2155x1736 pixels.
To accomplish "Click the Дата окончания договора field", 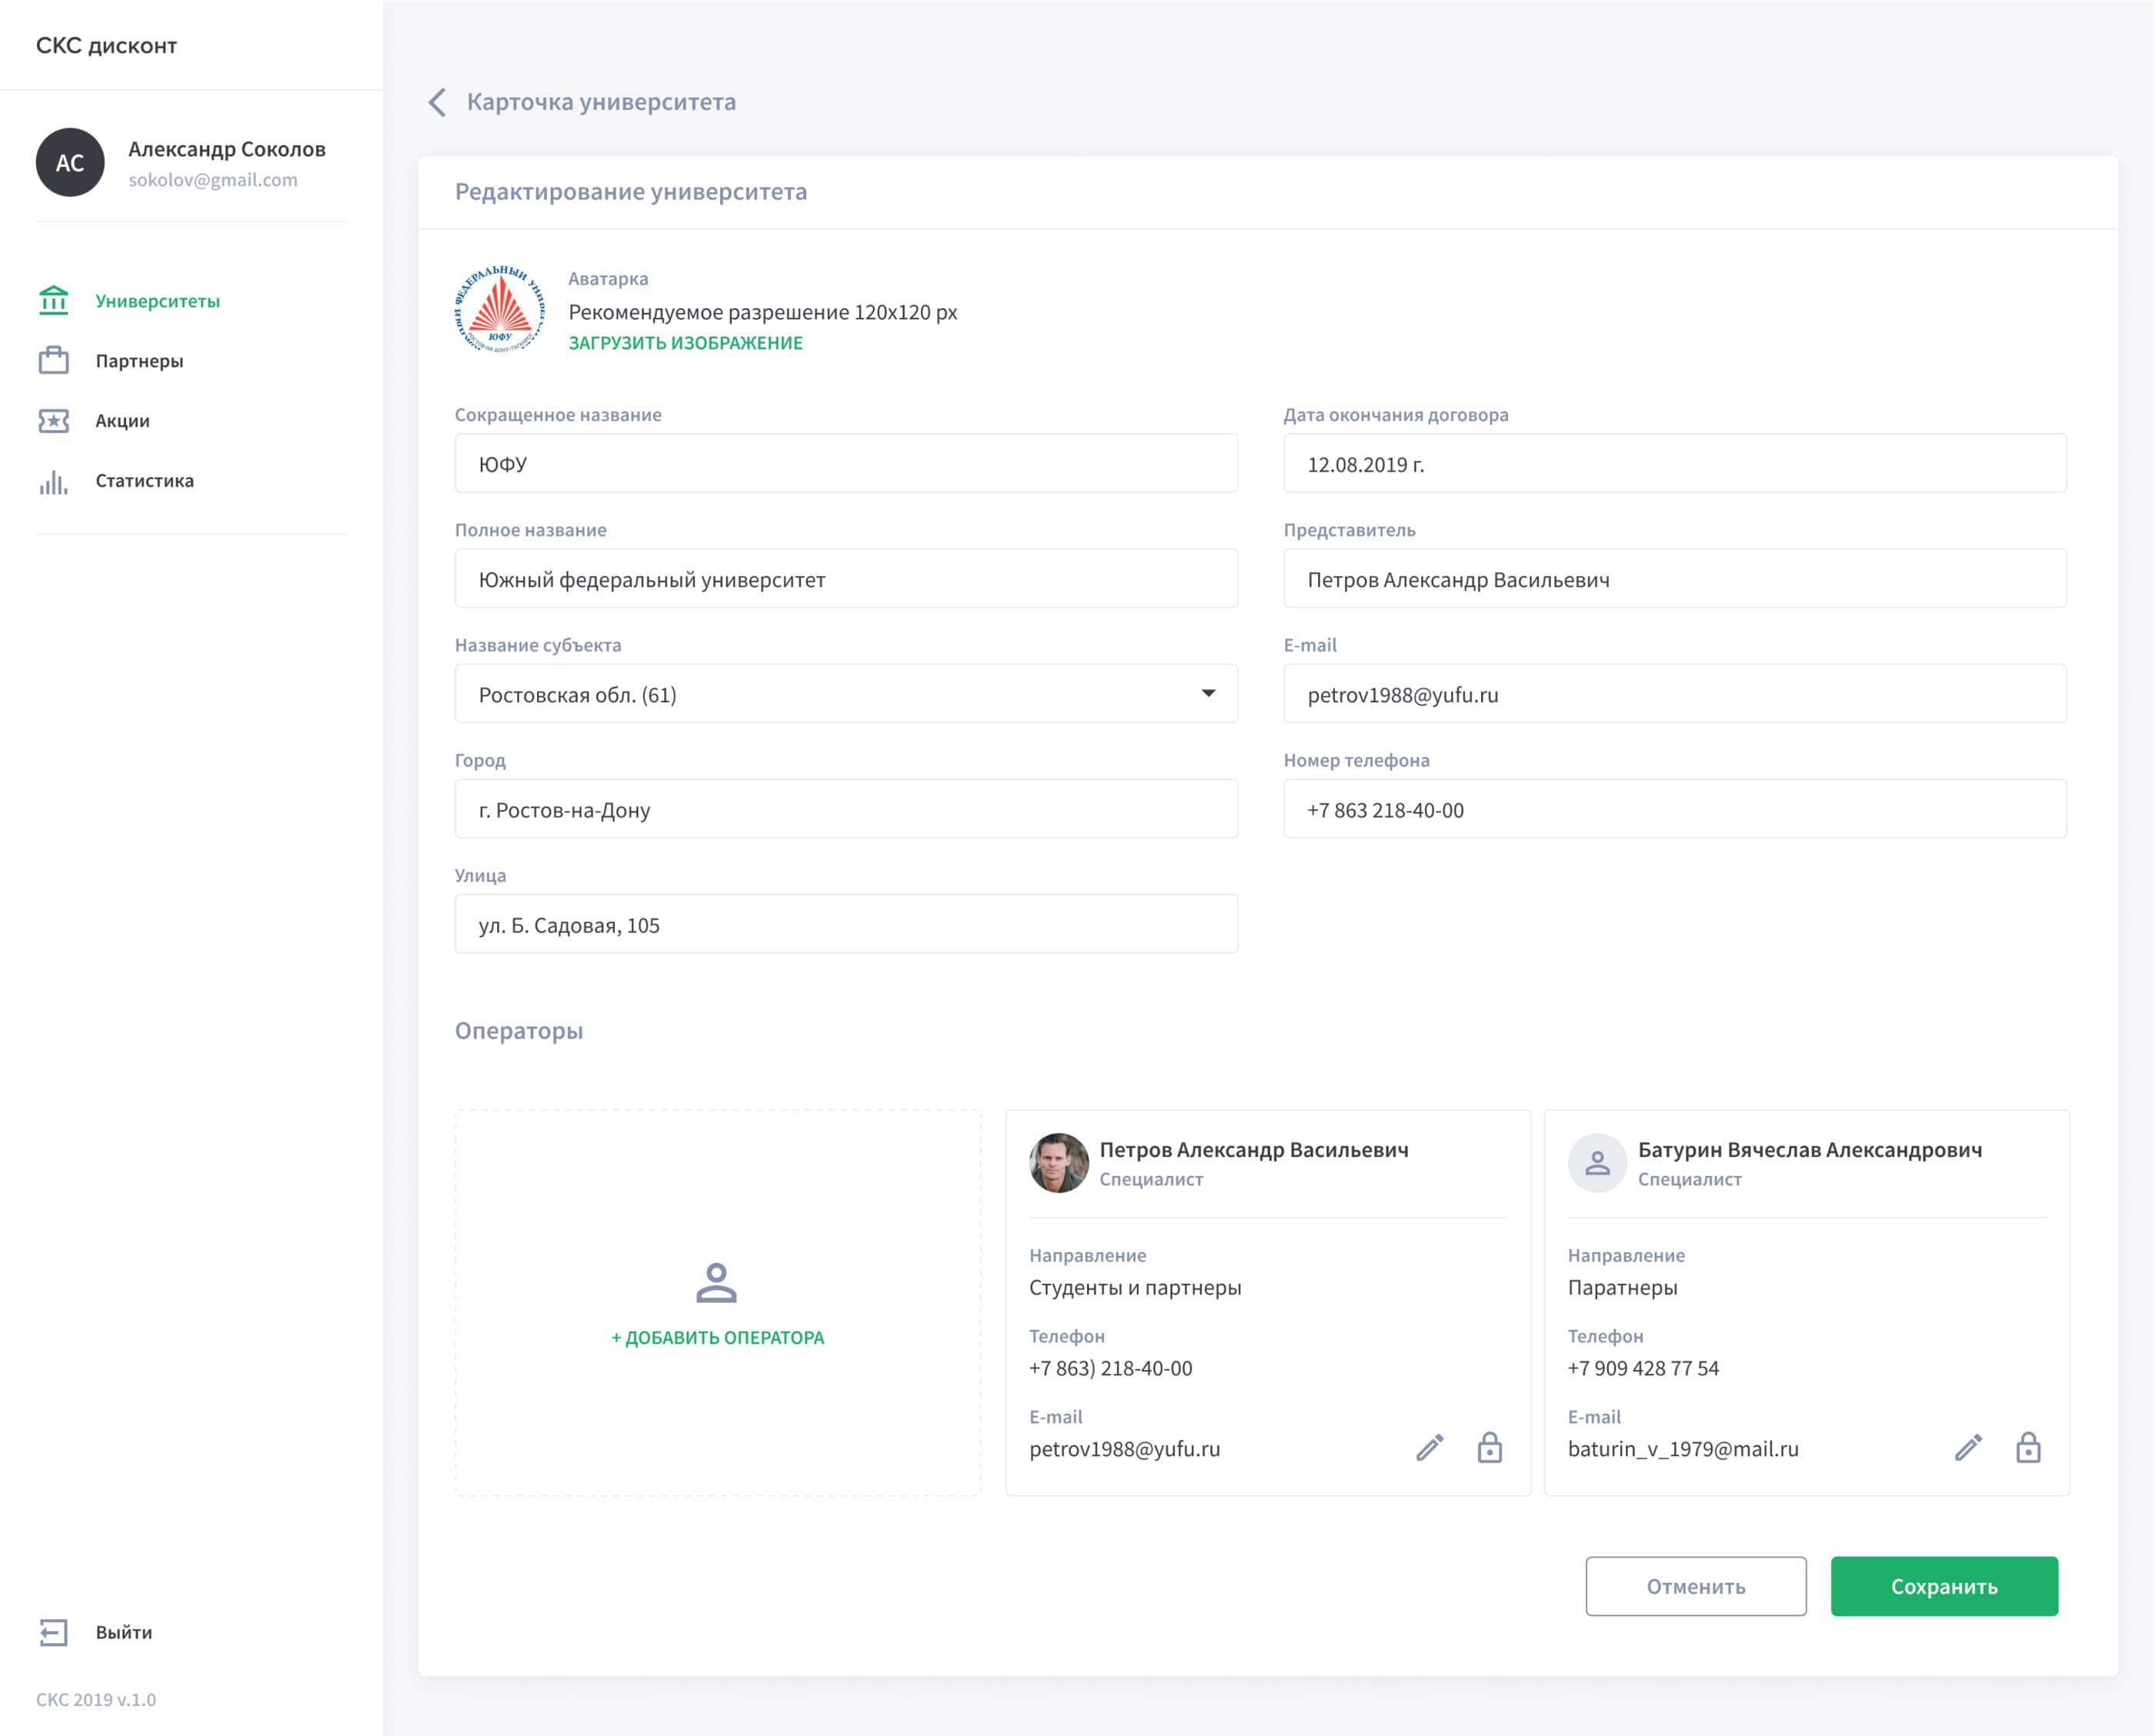I will pyautogui.click(x=1674, y=463).
